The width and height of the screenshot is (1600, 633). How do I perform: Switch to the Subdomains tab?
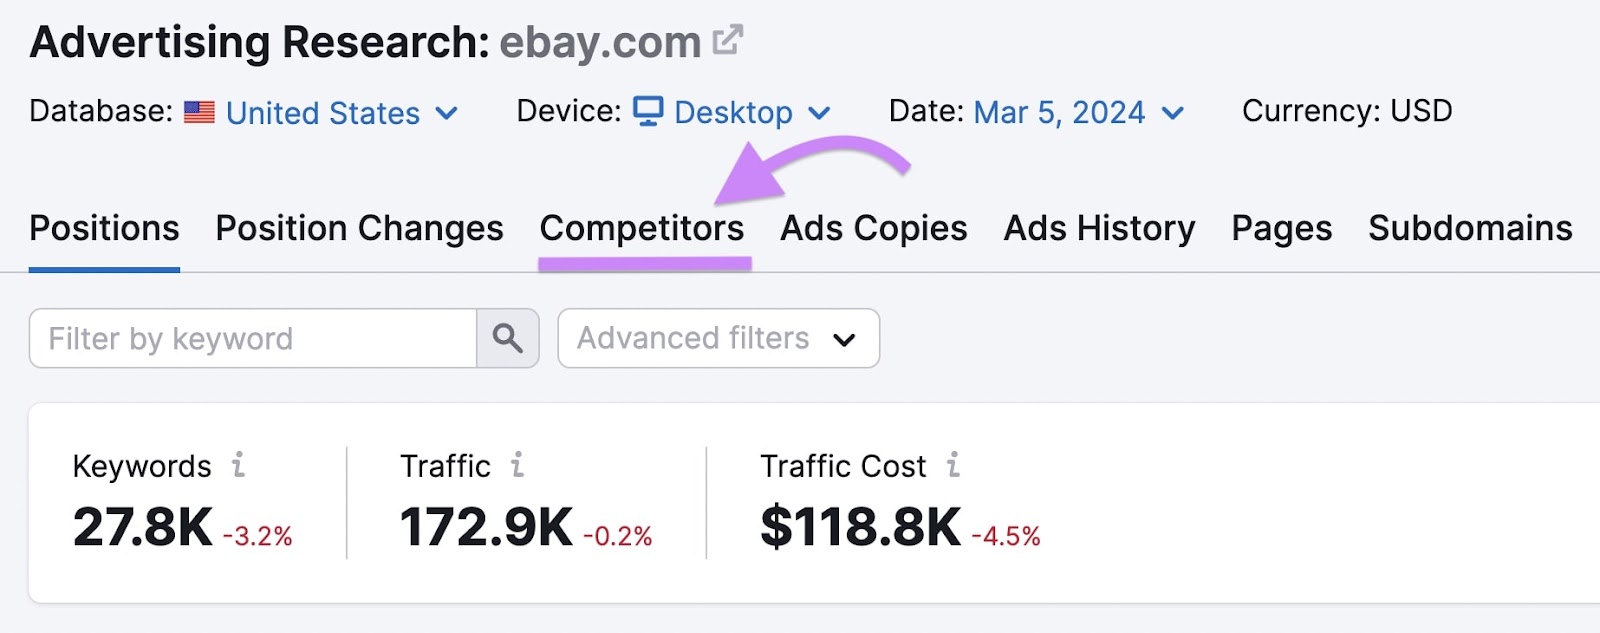(1469, 228)
